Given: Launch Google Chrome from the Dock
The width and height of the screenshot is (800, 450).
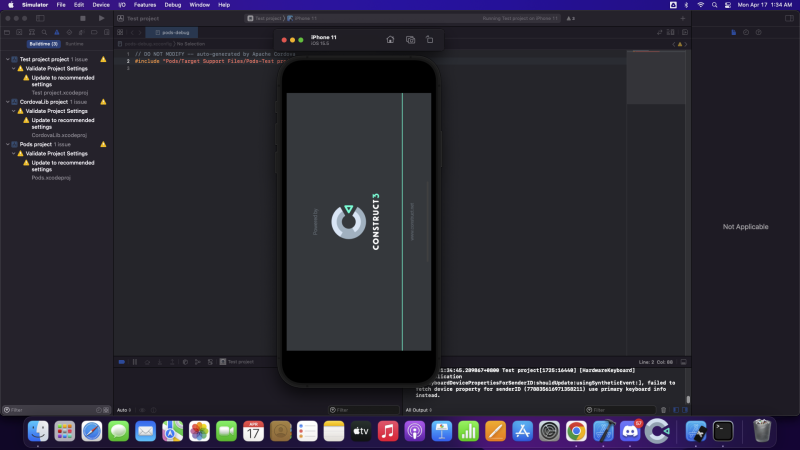Looking at the screenshot, I should (576, 432).
